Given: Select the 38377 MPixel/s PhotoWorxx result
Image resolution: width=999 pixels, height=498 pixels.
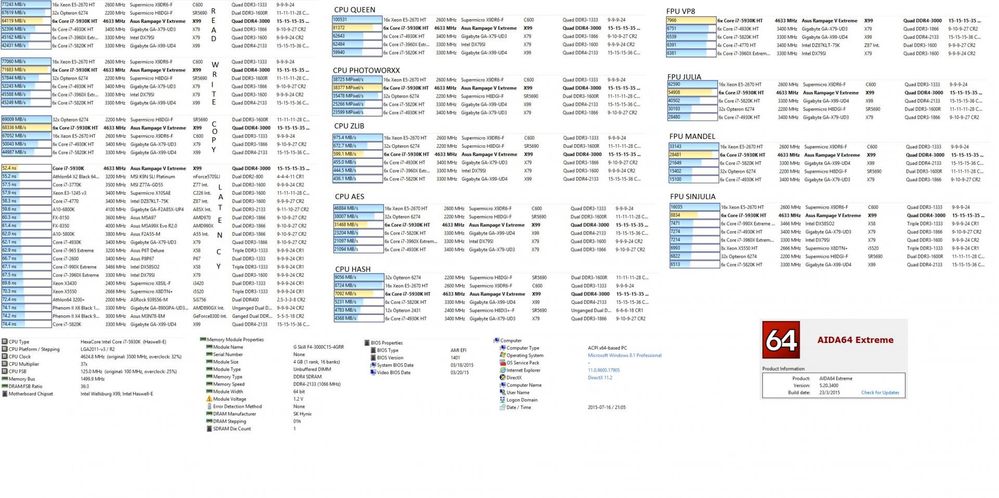Looking at the screenshot, I should tap(357, 88).
